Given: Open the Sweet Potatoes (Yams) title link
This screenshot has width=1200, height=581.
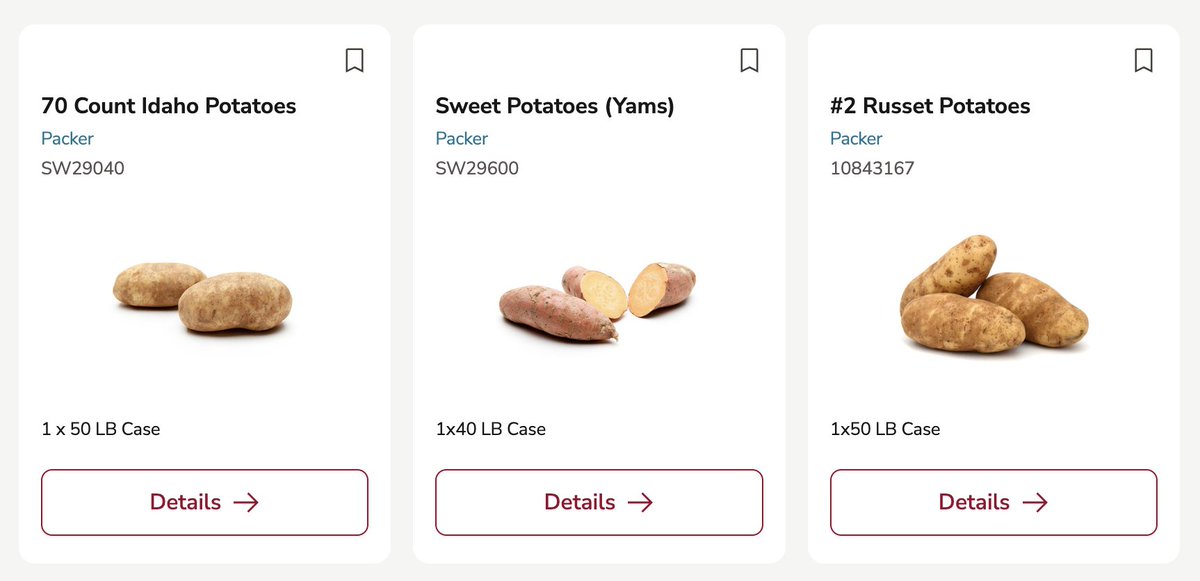Looking at the screenshot, I should (555, 106).
